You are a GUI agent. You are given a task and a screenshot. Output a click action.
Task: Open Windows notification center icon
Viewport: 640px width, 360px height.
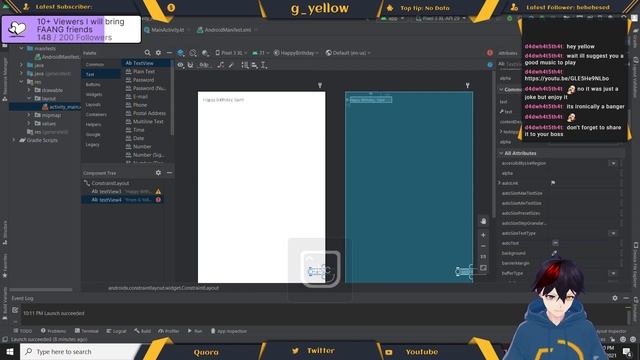point(627,351)
